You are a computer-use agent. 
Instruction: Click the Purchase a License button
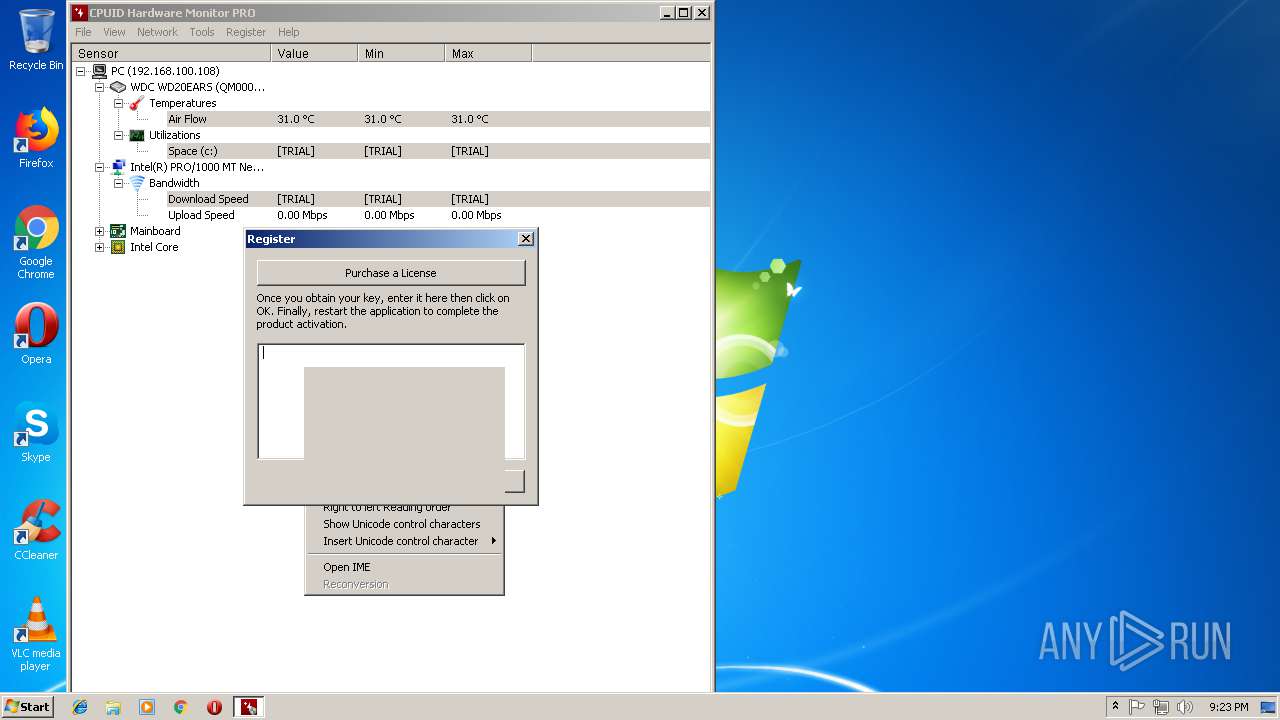coord(391,273)
